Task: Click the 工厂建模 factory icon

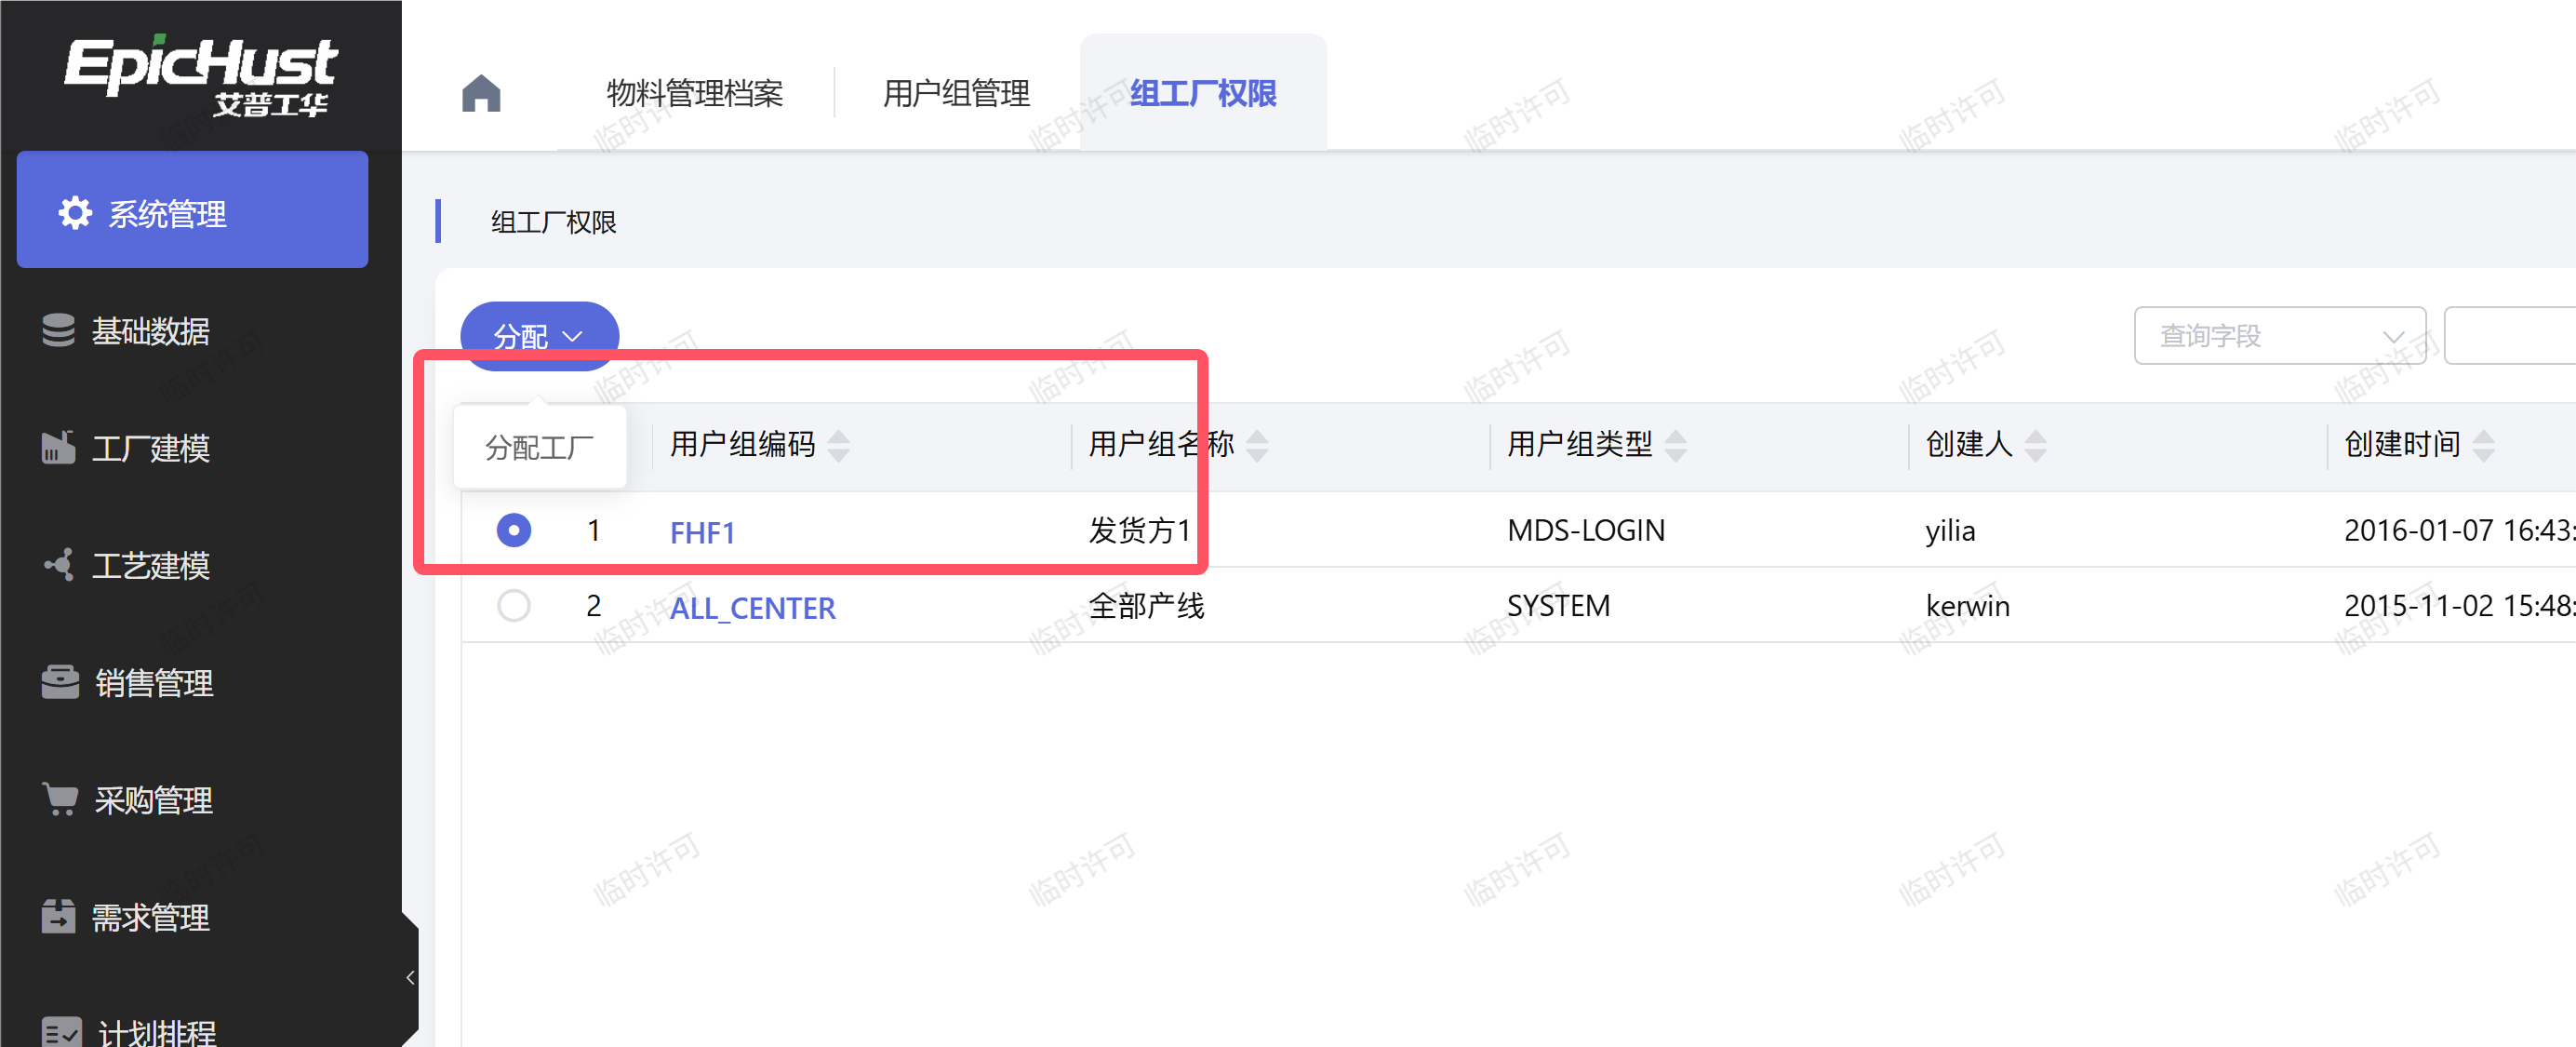Action: [59, 447]
